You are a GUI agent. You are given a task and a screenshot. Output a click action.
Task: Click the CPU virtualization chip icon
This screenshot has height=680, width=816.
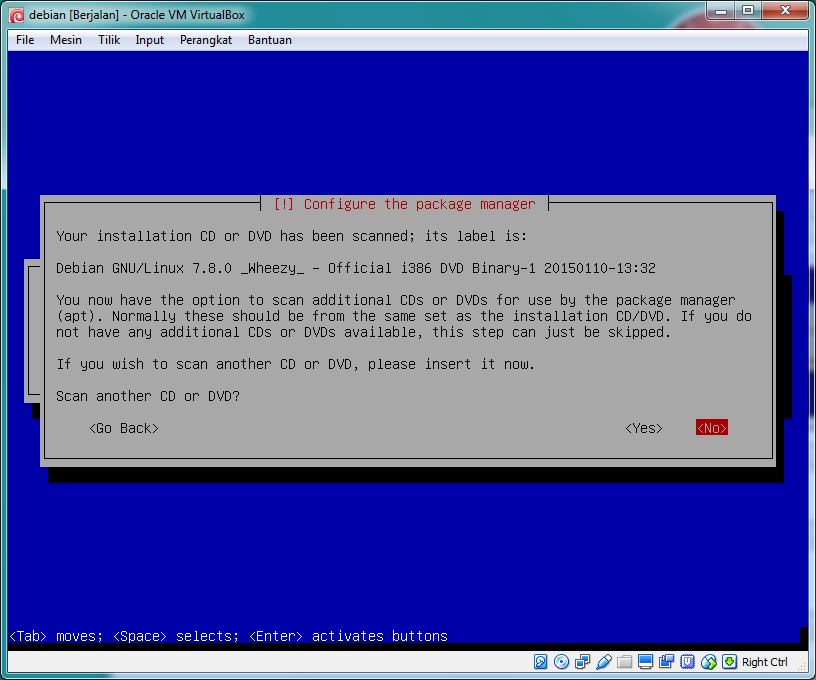coord(687,662)
